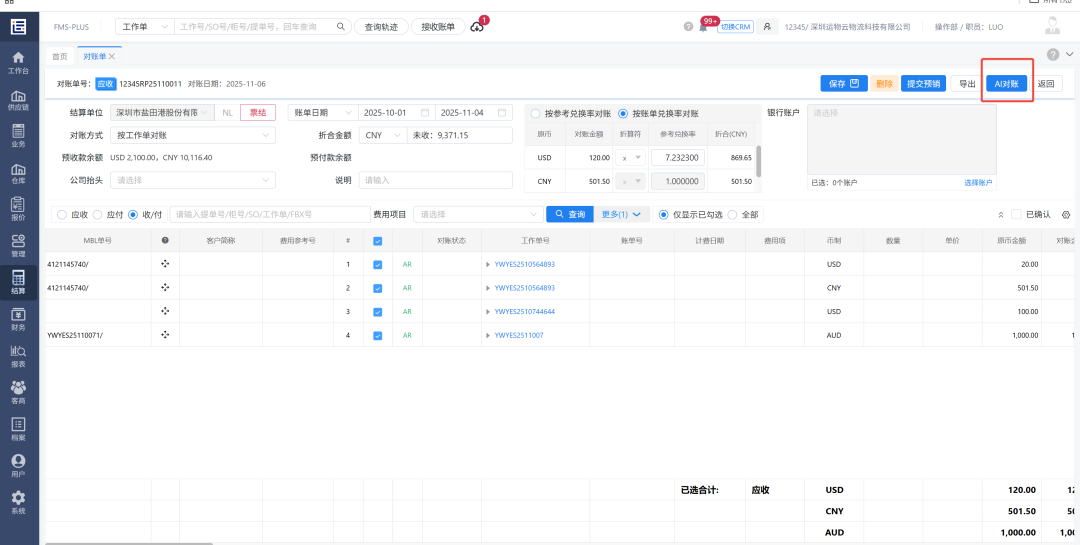Open 报表 in the sidebar
The height and width of the screenshot is (545, 1080).
(x=19, y=356)
